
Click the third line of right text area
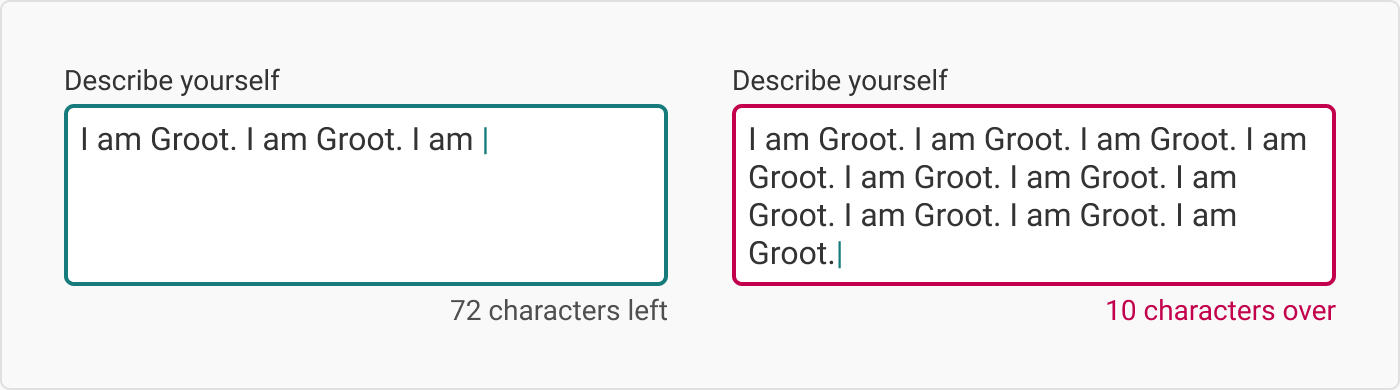point(993,216)
